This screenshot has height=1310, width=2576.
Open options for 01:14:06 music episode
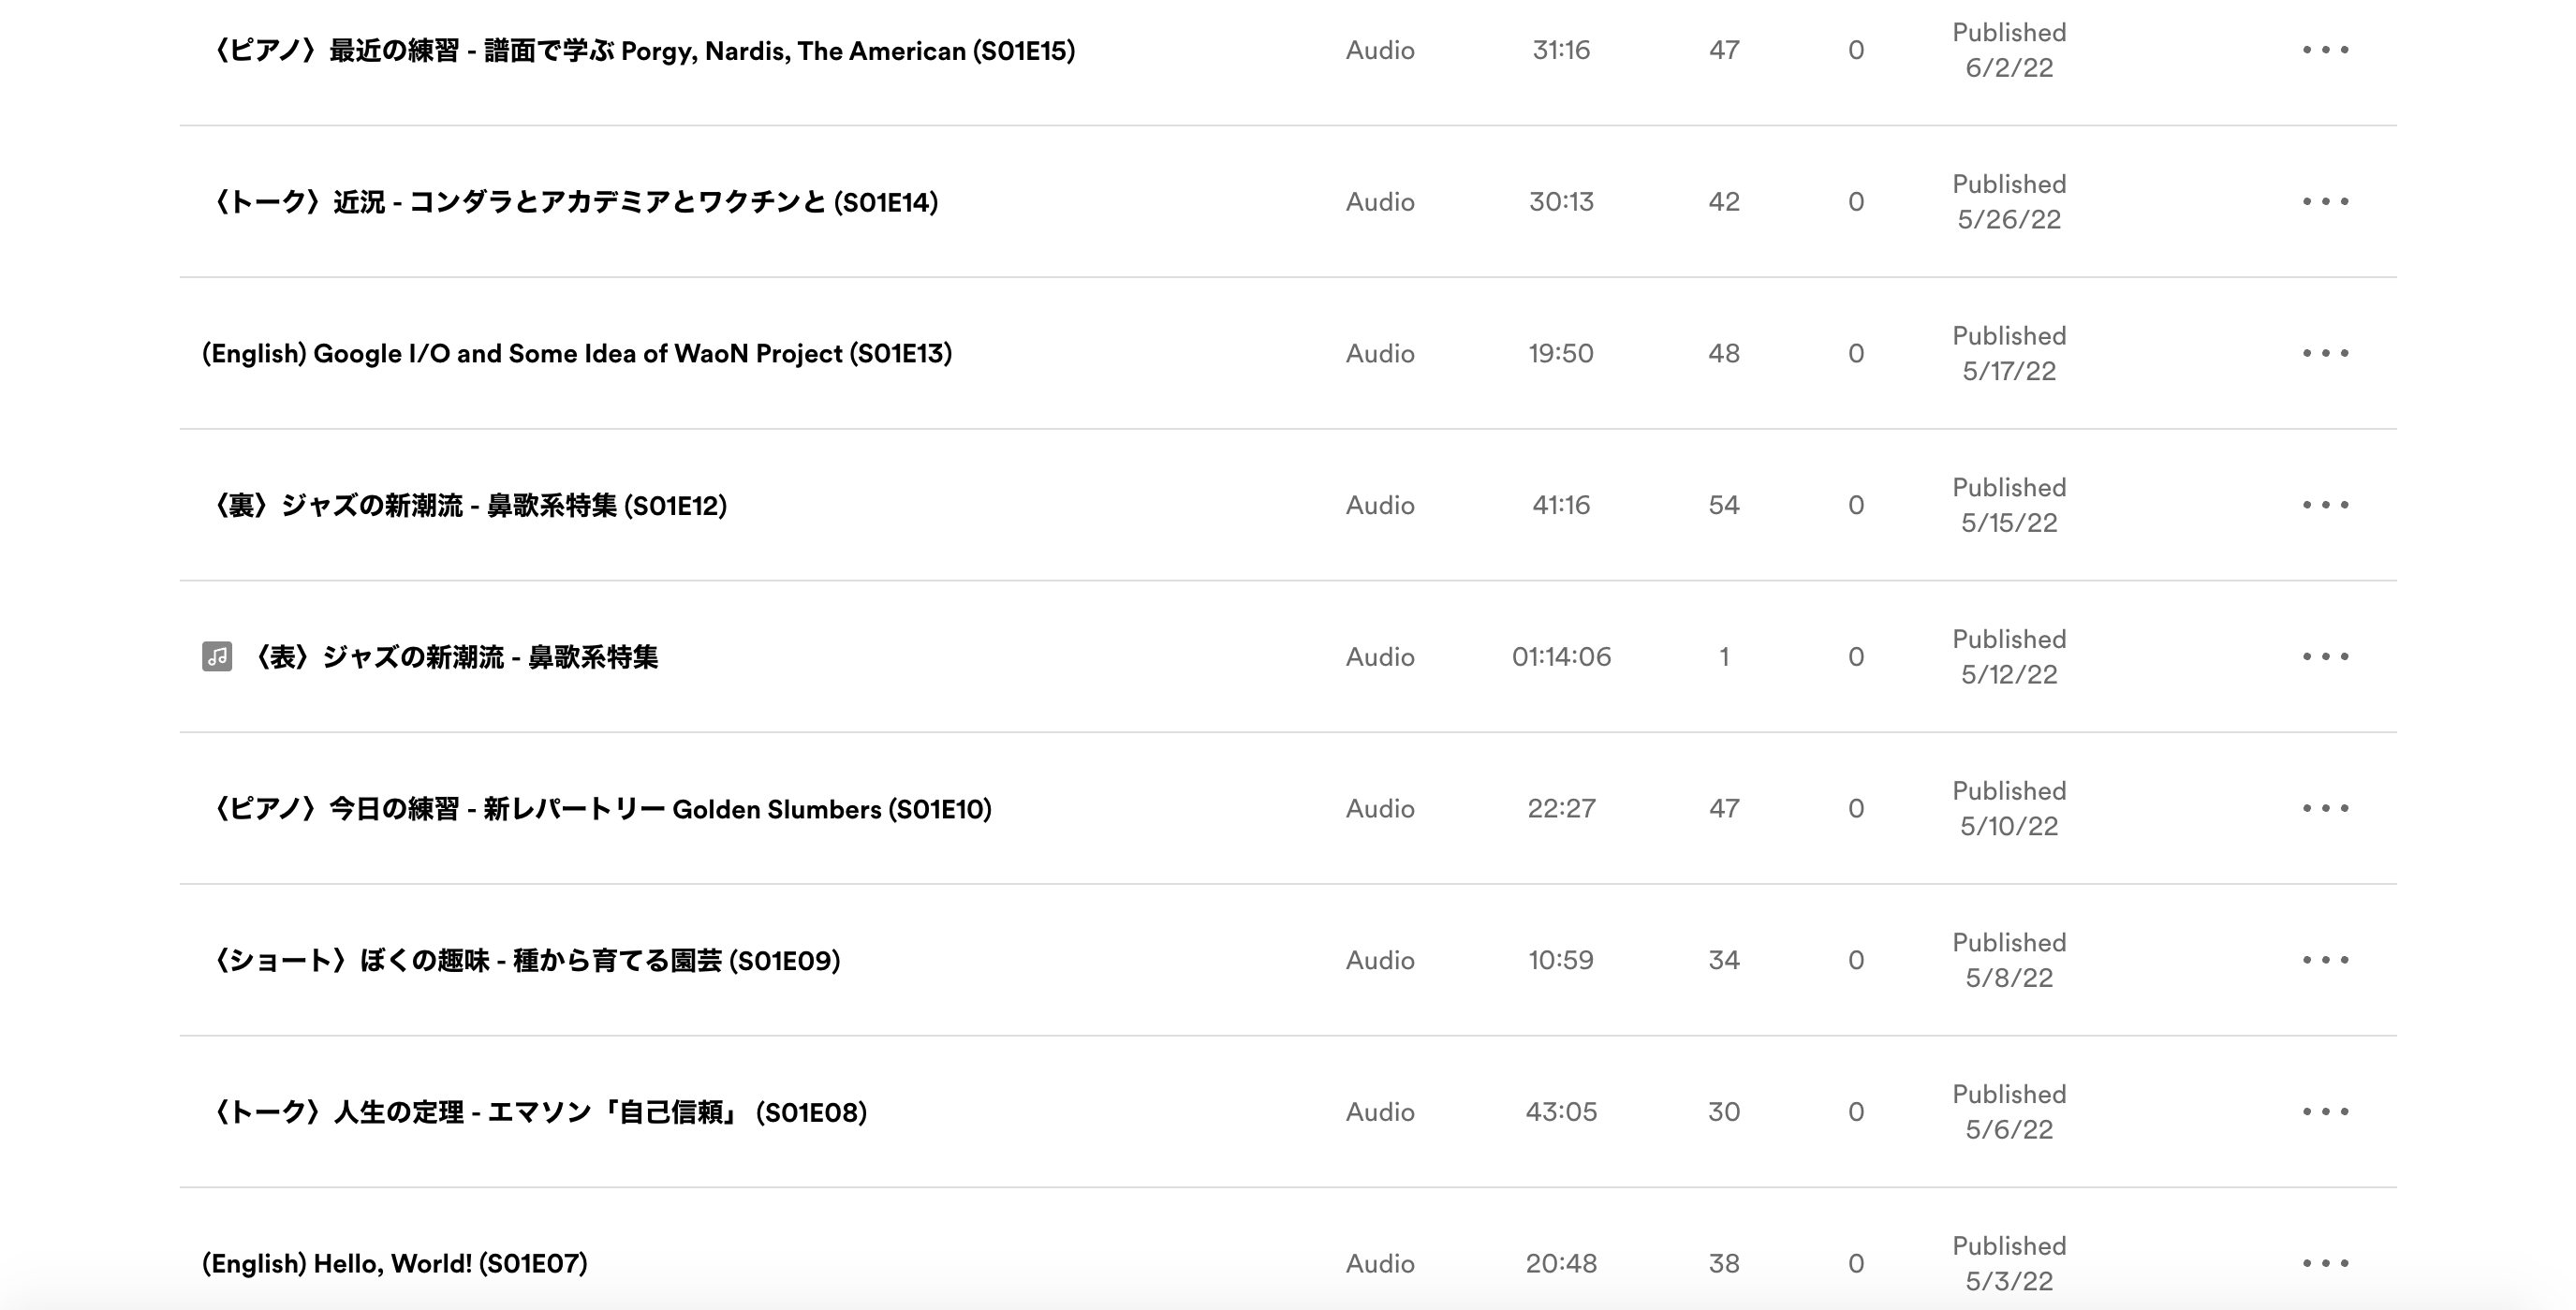2325,656
